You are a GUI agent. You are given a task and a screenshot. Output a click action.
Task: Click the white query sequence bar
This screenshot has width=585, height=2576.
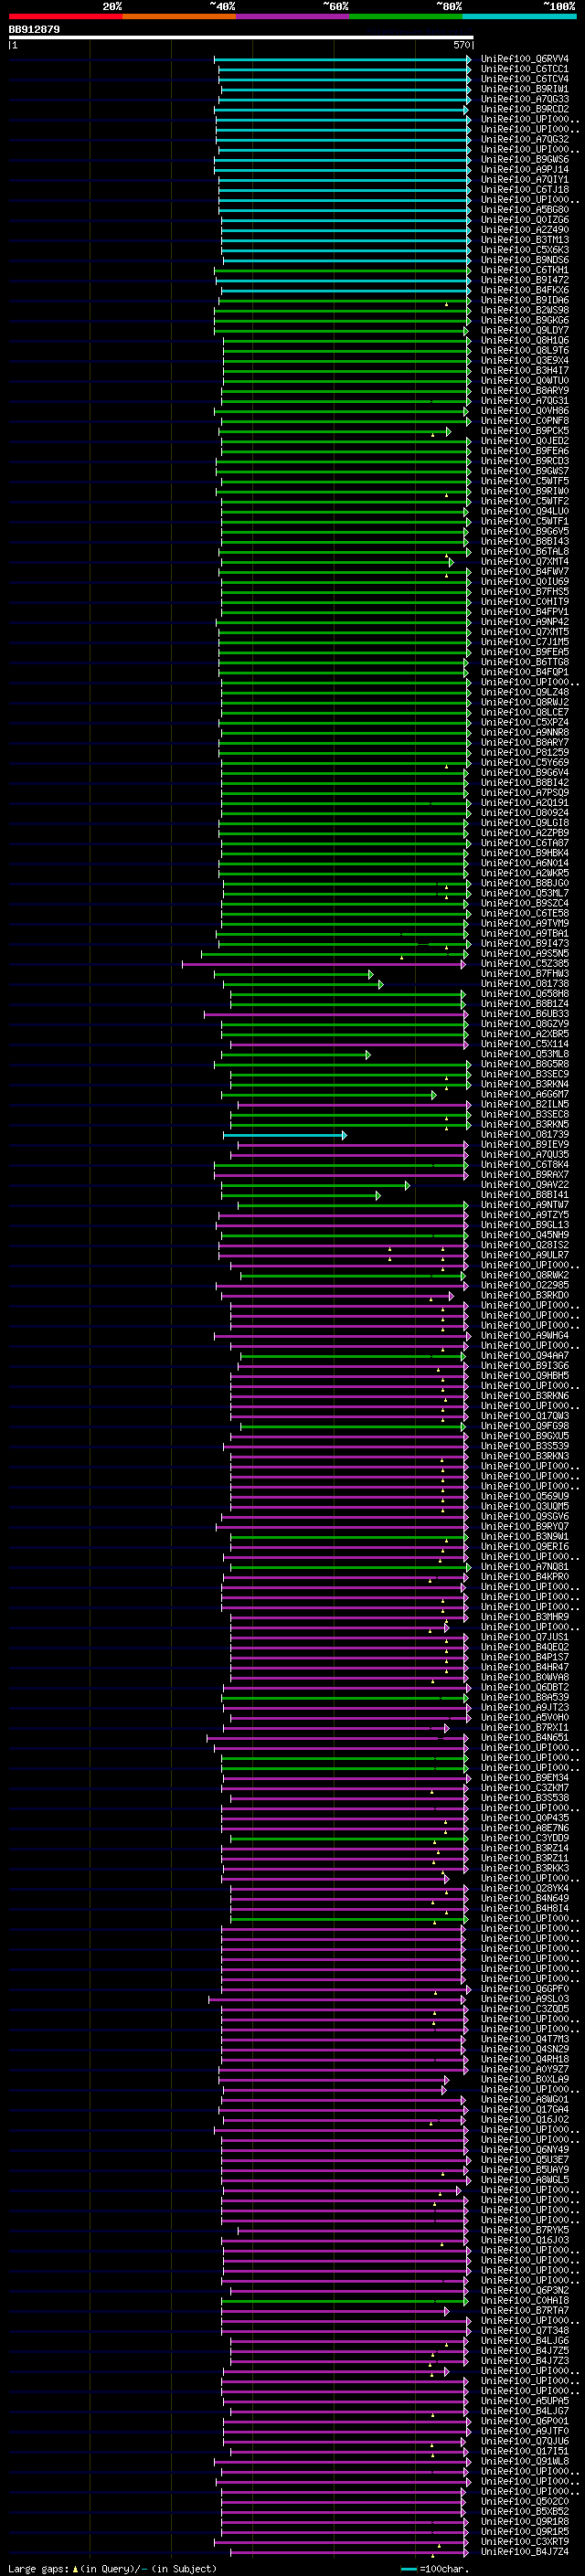coord(241,37)
